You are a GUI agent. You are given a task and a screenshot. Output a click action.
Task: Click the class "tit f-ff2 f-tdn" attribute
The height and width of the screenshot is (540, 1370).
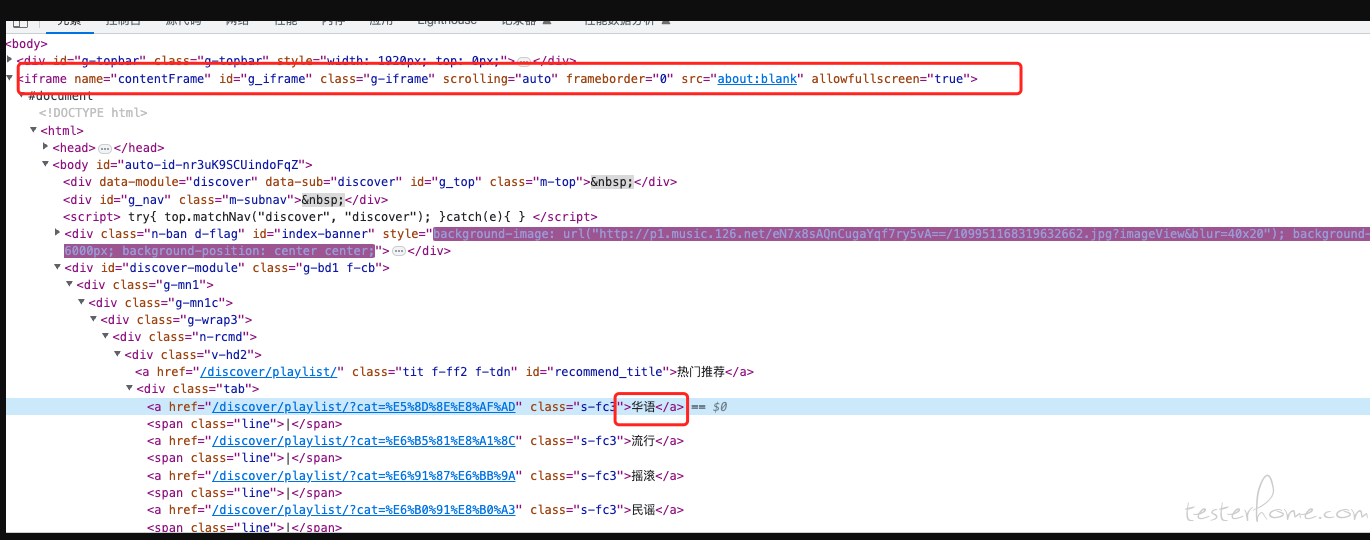[433, 372]
